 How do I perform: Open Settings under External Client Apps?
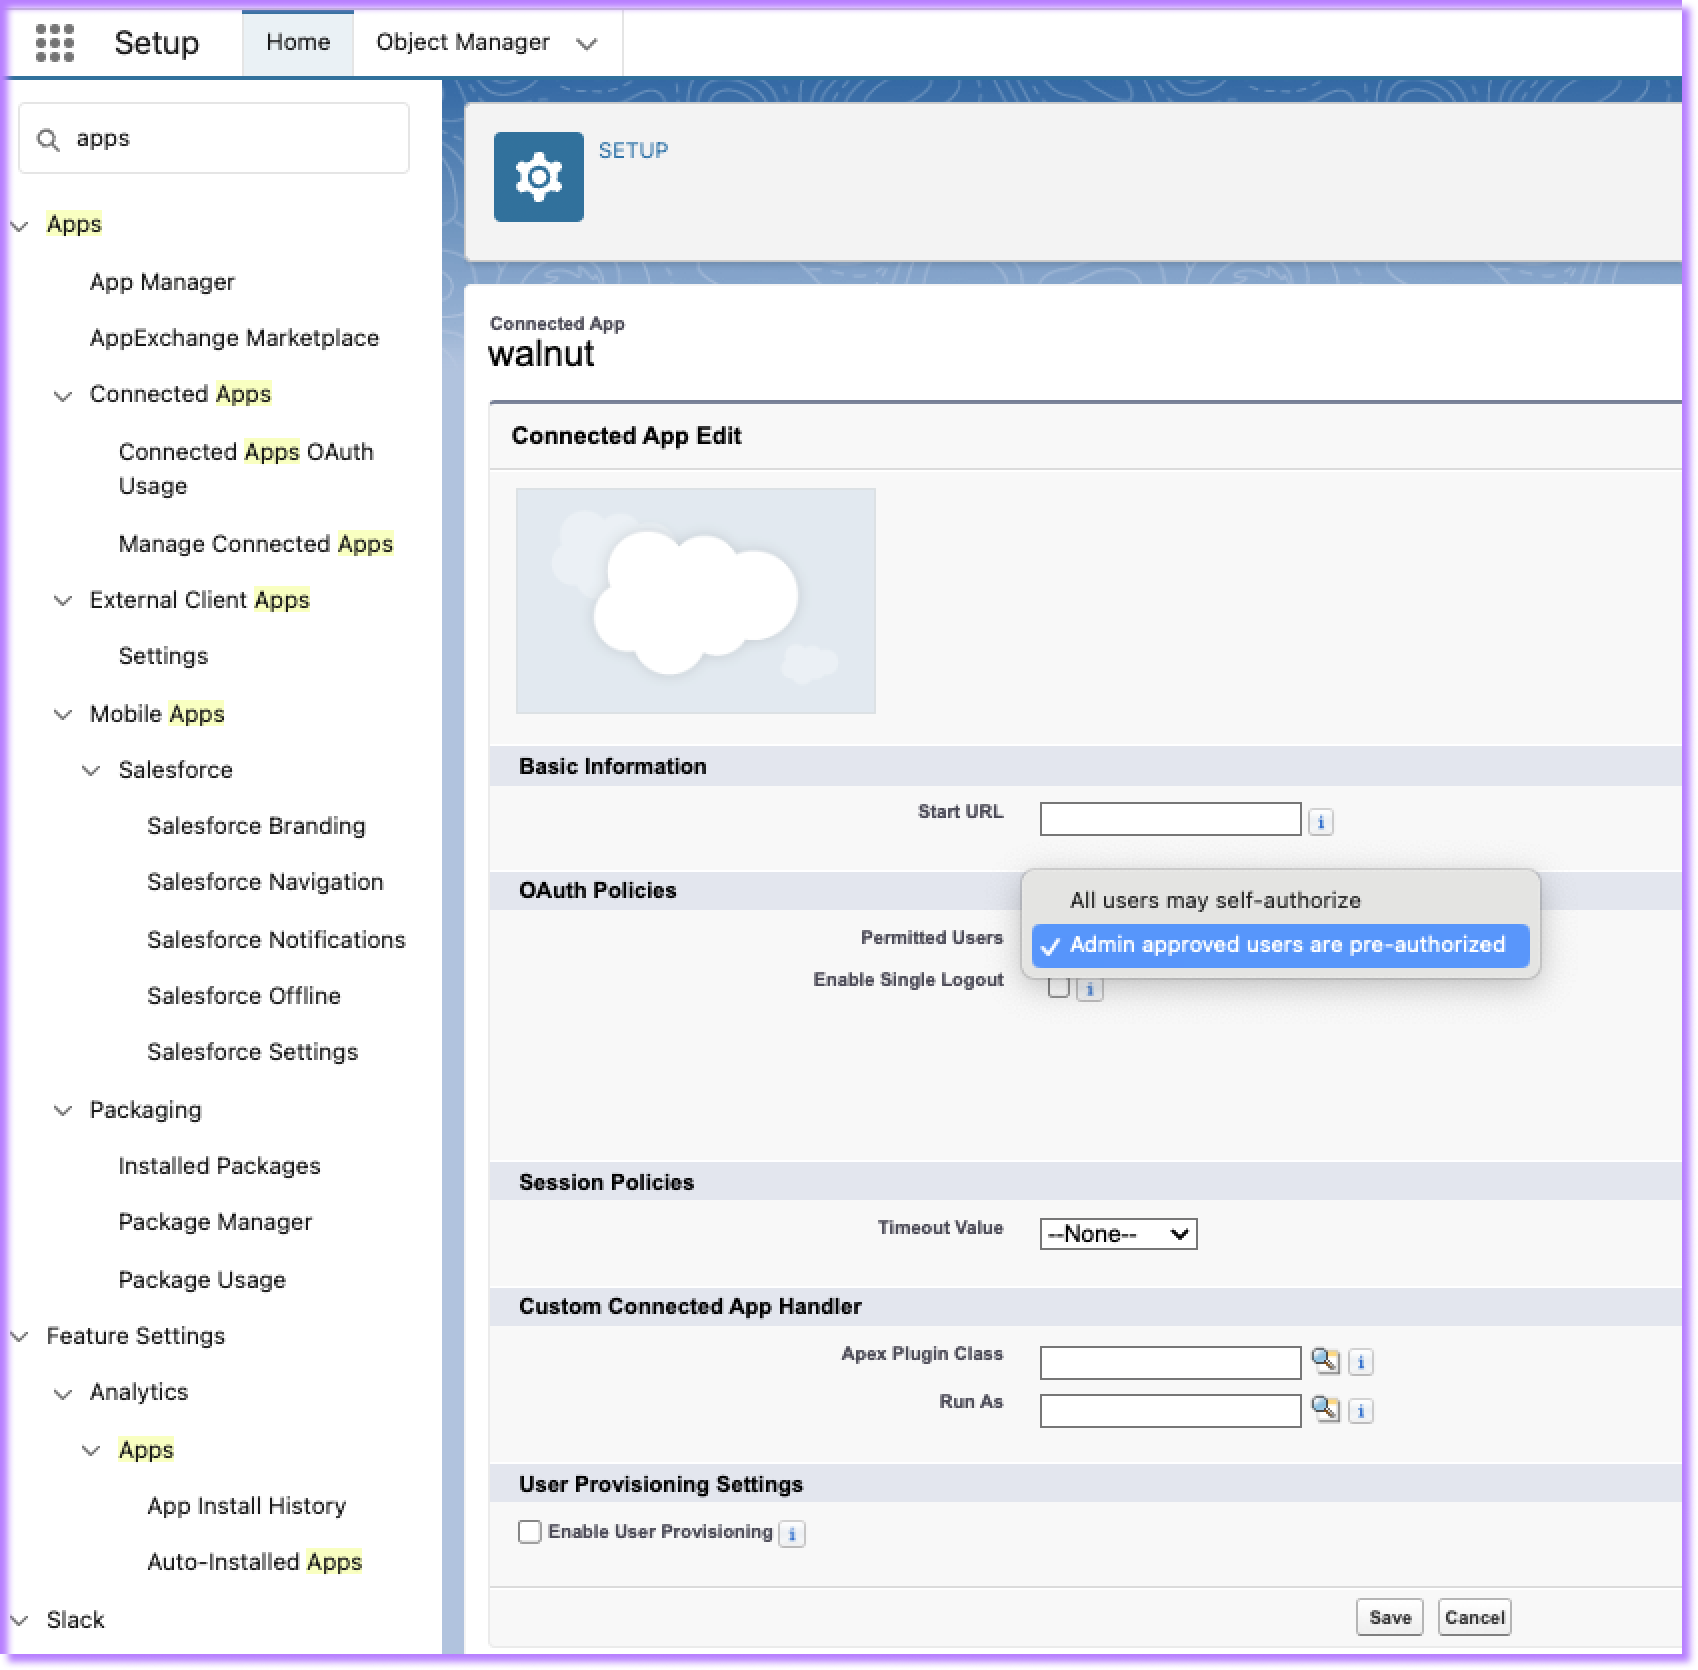click(x=163, y=656)
